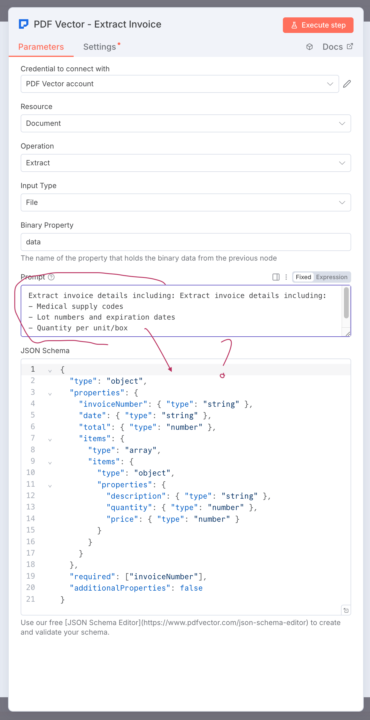This screenshot has width=370, height=720.
Task: Click the "date" key on line 5
Action: tap(92, 416)
